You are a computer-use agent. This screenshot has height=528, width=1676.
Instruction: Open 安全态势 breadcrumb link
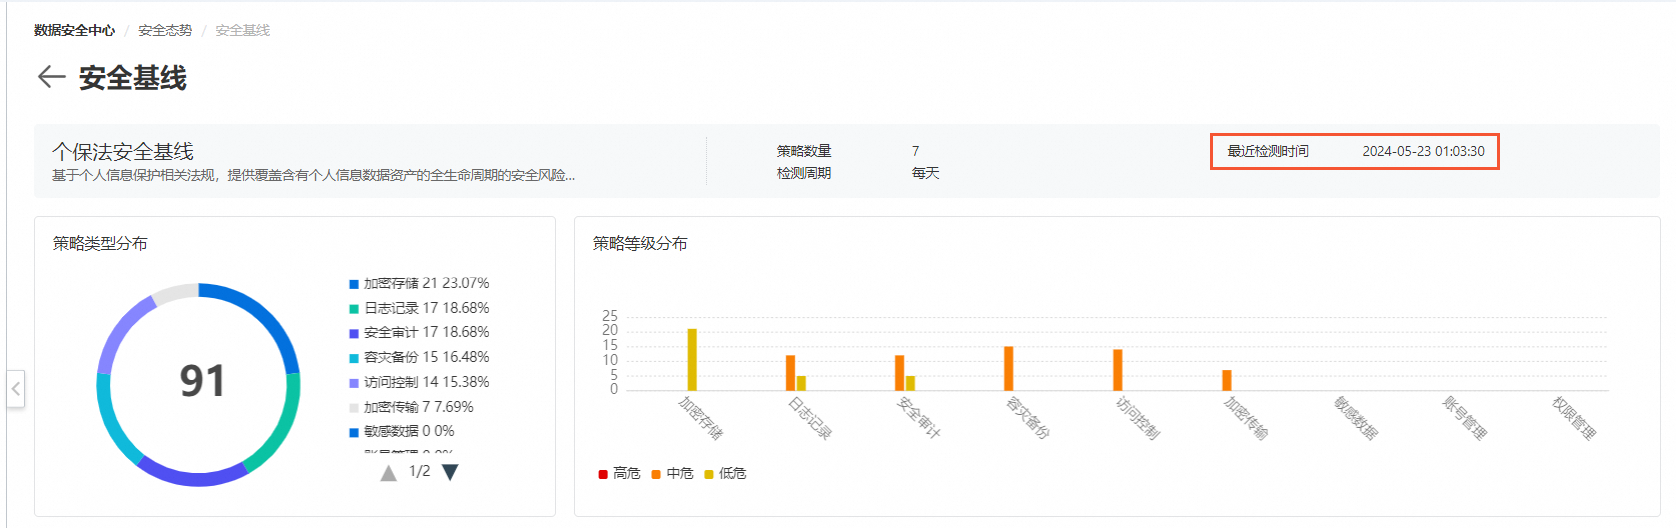[x=165, y=30]
